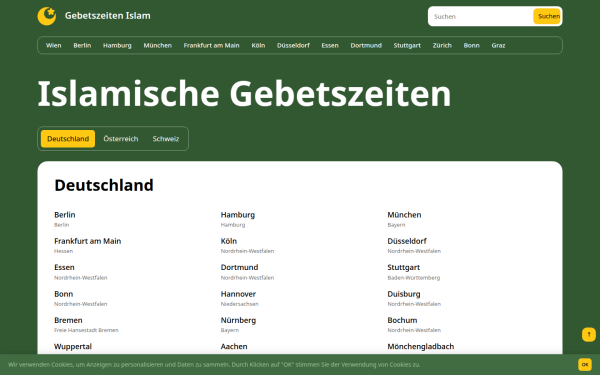The width and height of the screenshot is (600, 375).
Task: Open the Hannover city link
Action: coord(238,294)
